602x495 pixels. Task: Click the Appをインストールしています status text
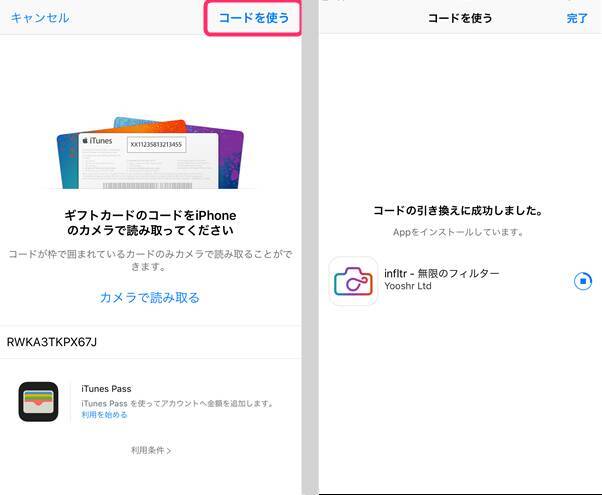458,232
